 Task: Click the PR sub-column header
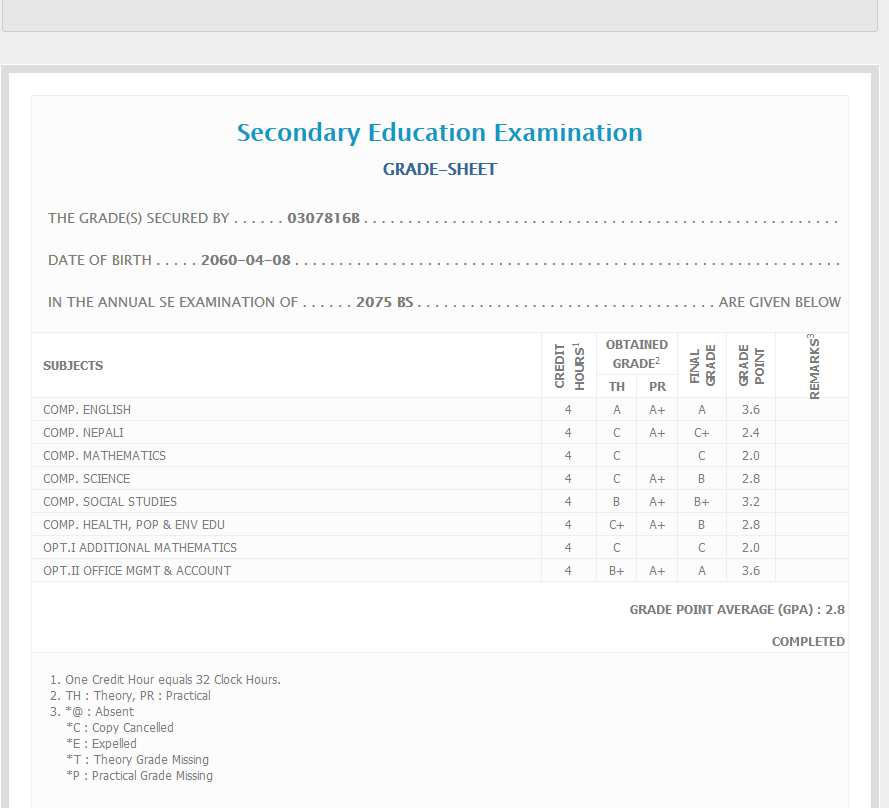[657, 386]
